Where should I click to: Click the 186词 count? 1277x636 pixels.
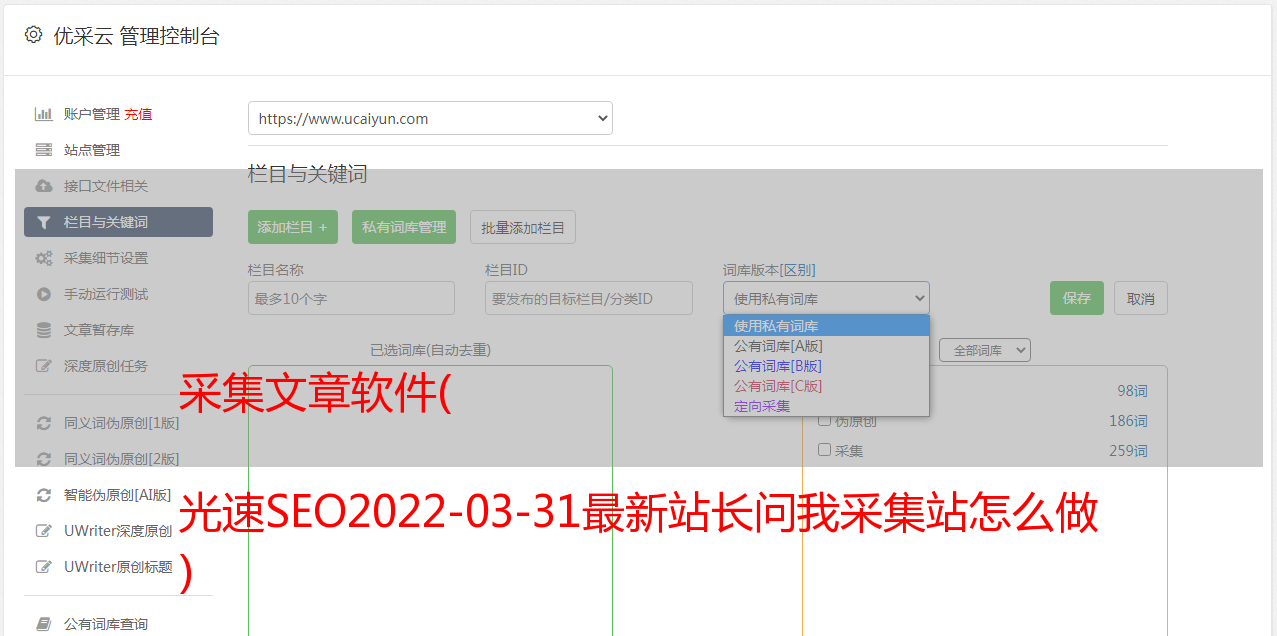pos(1128,421)
